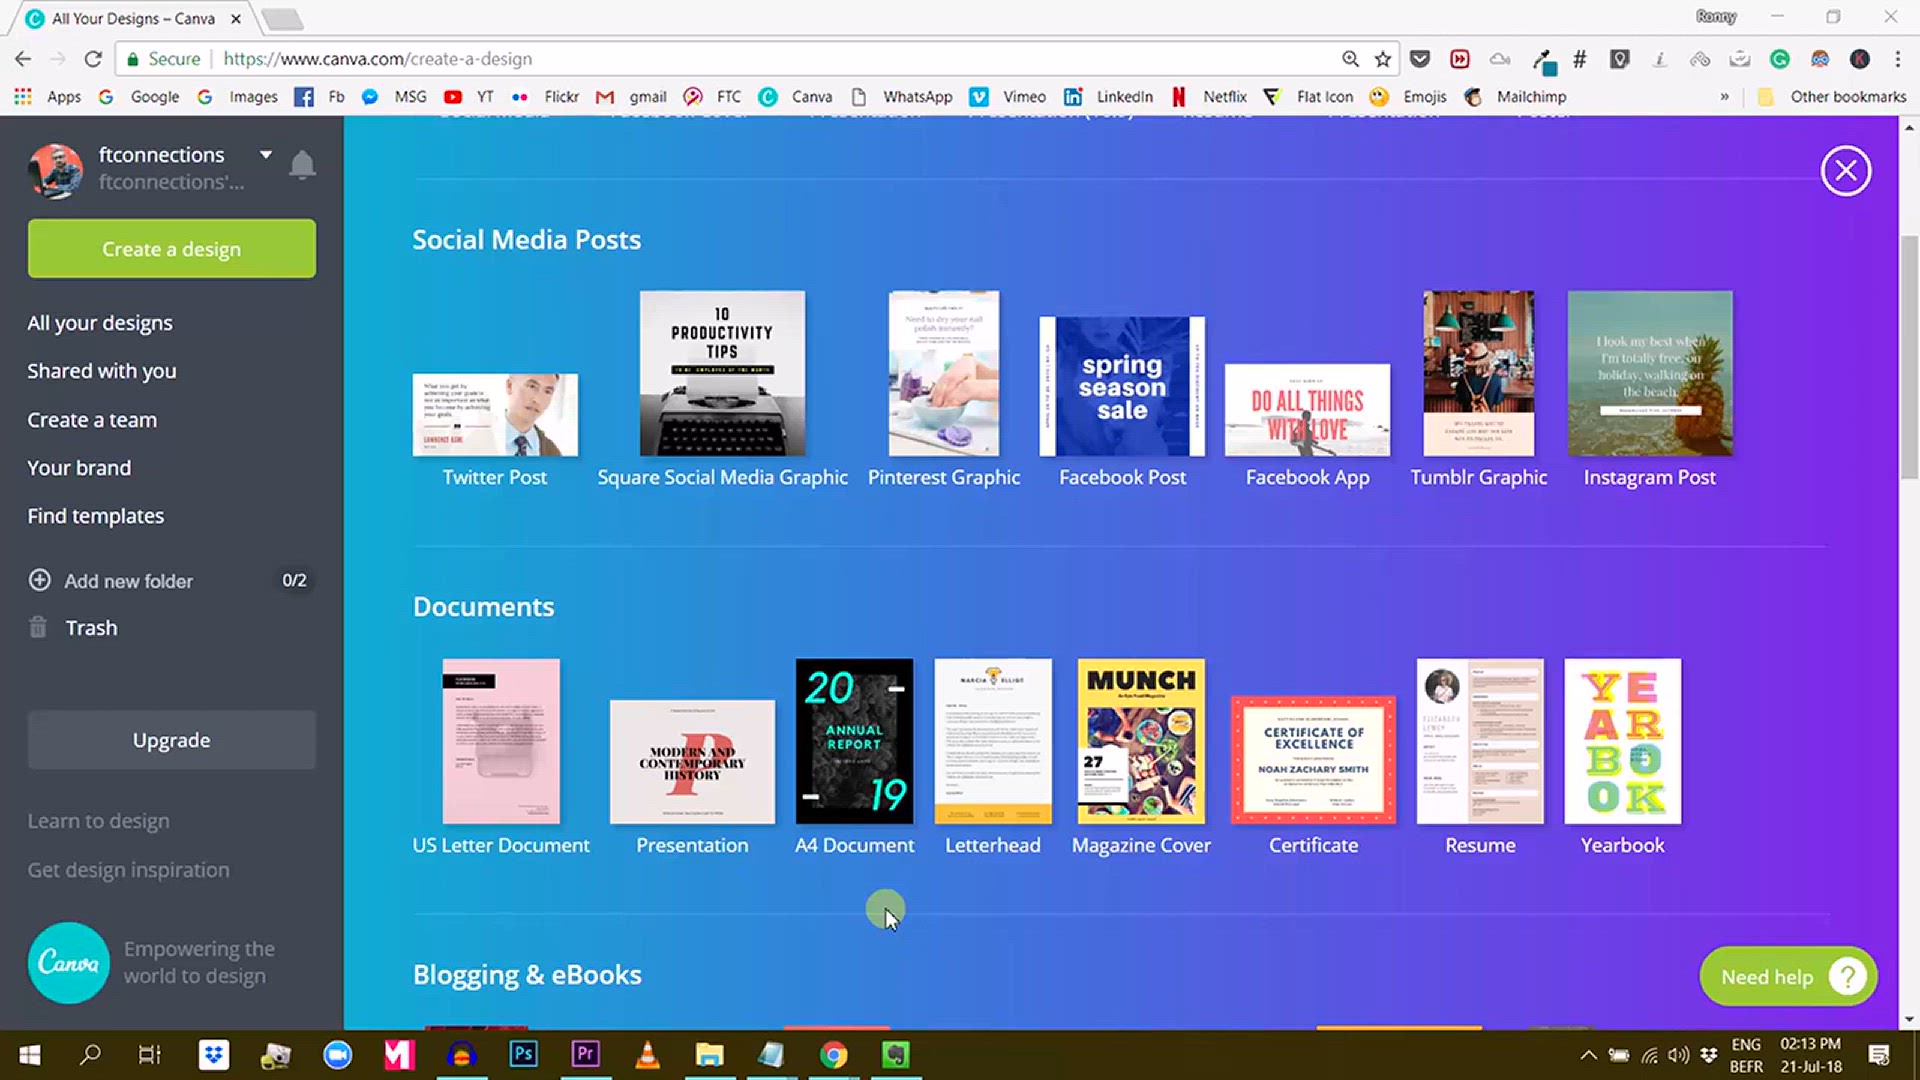Open the Mailchimp bookmark

pyautogui.click(x=1515, y=97)
